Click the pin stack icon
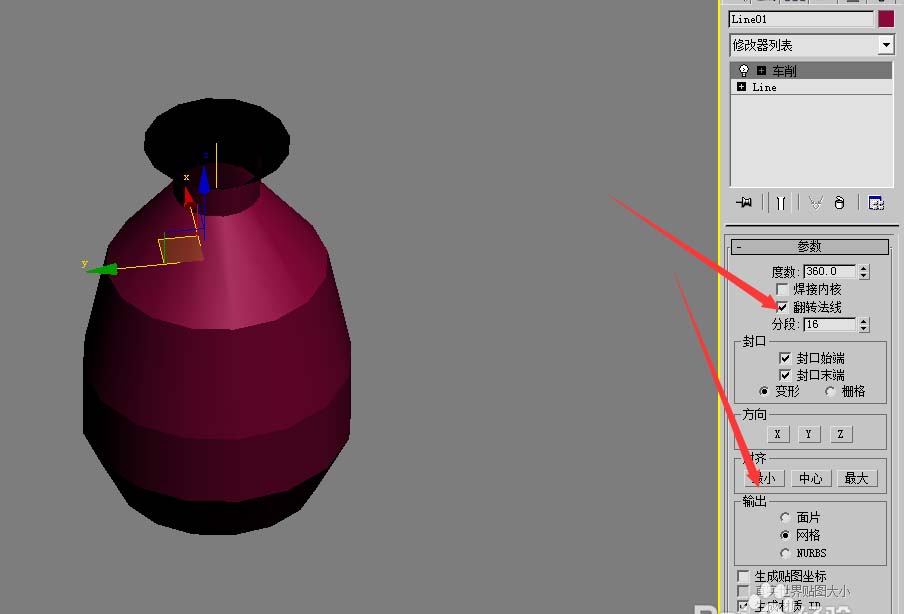The image size is (904, 614). pos(743,202)
